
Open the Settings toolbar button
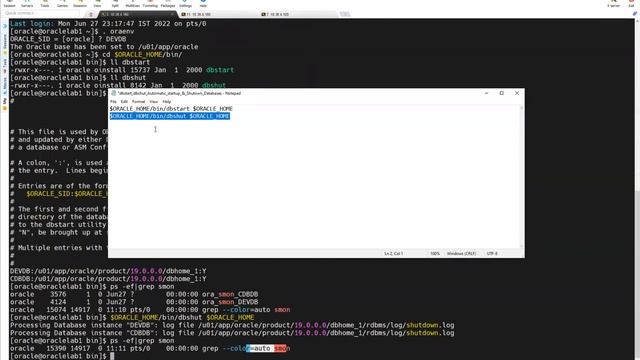click(185, 4)
